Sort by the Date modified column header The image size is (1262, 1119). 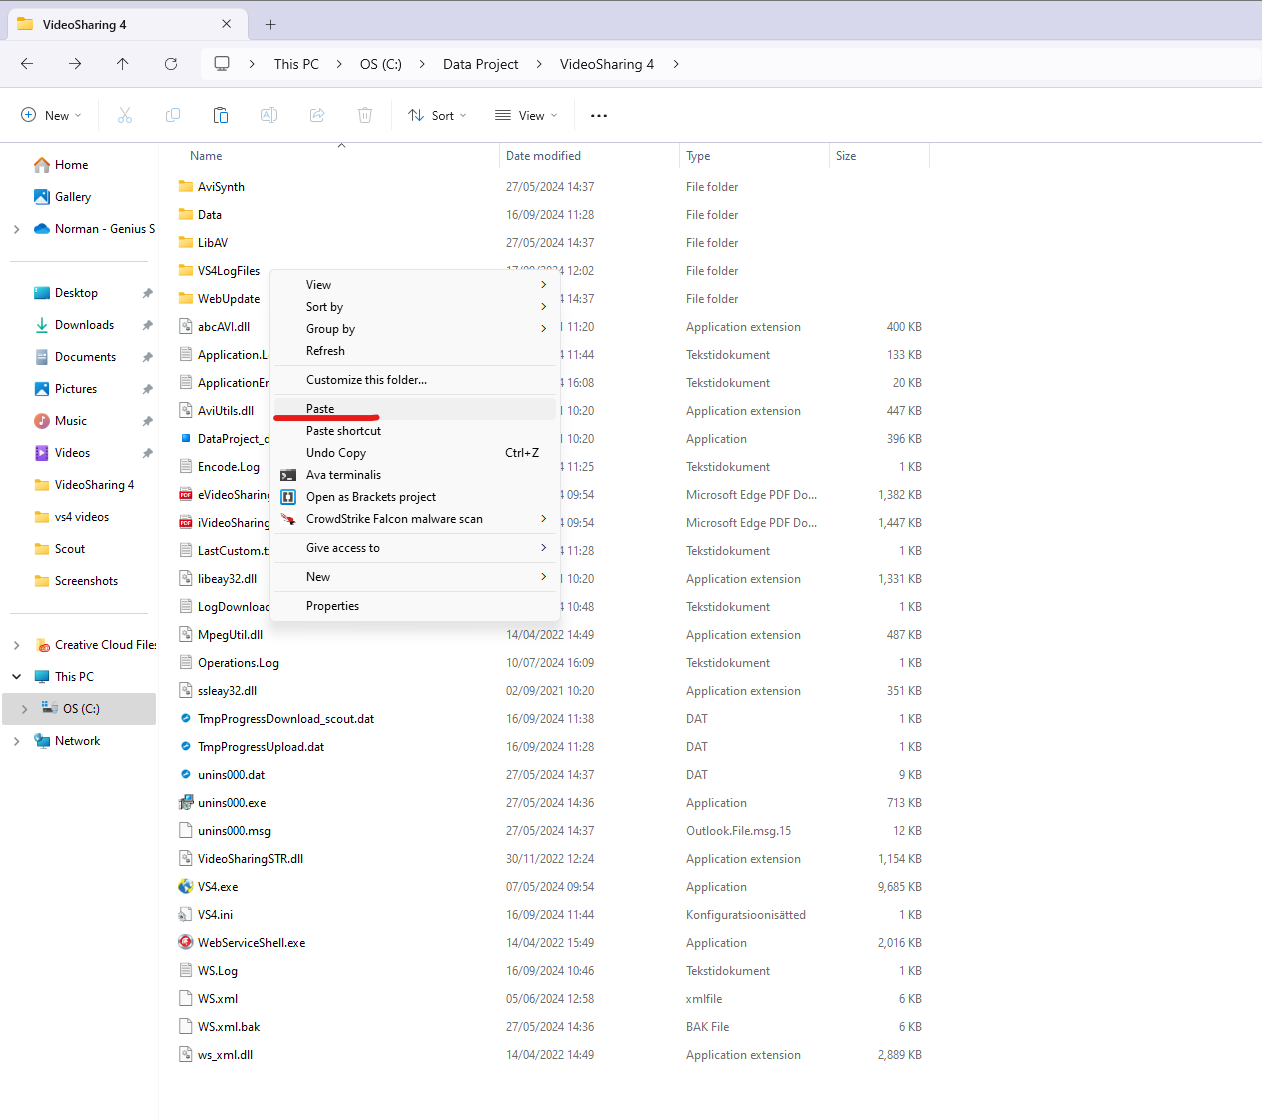588,156
